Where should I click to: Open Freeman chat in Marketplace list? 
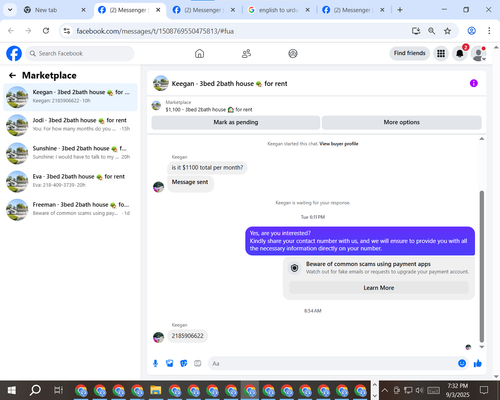pos(70,209)
